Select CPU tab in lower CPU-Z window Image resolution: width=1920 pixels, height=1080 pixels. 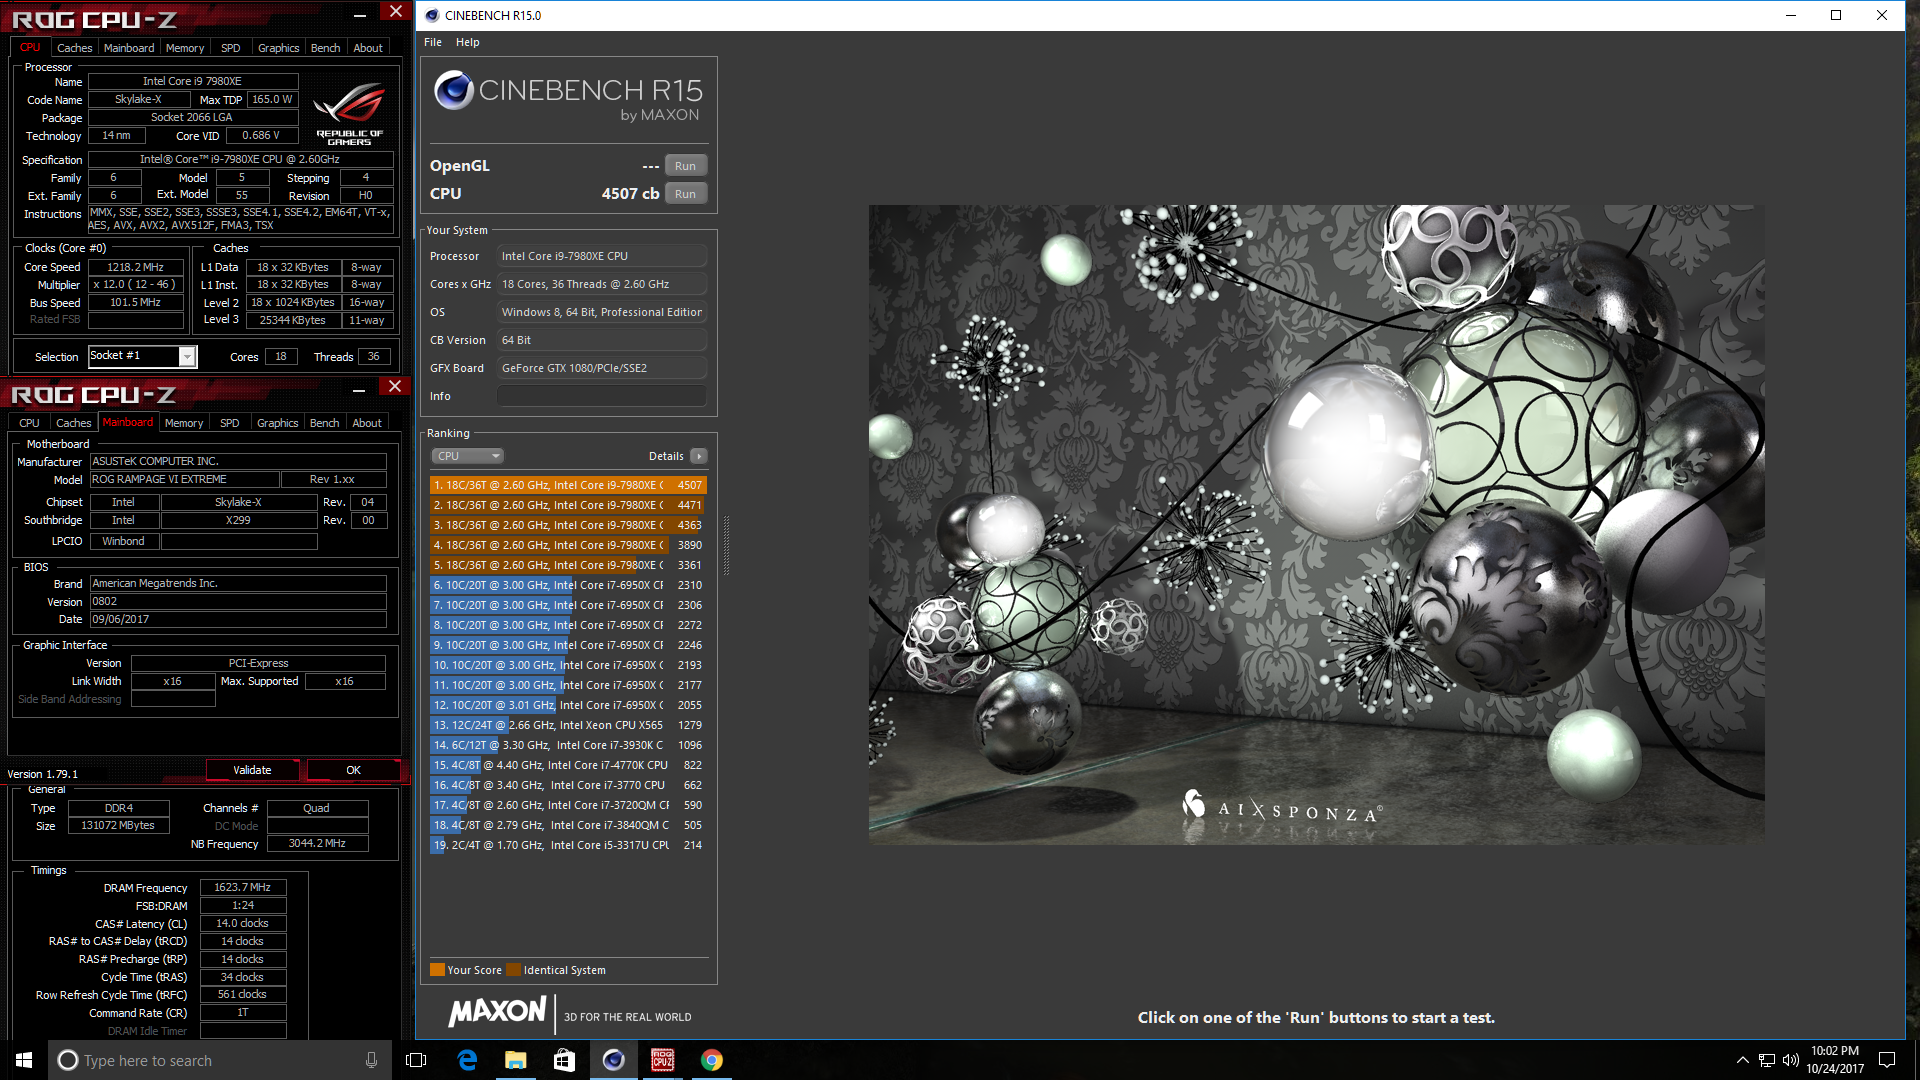point(29,423)
